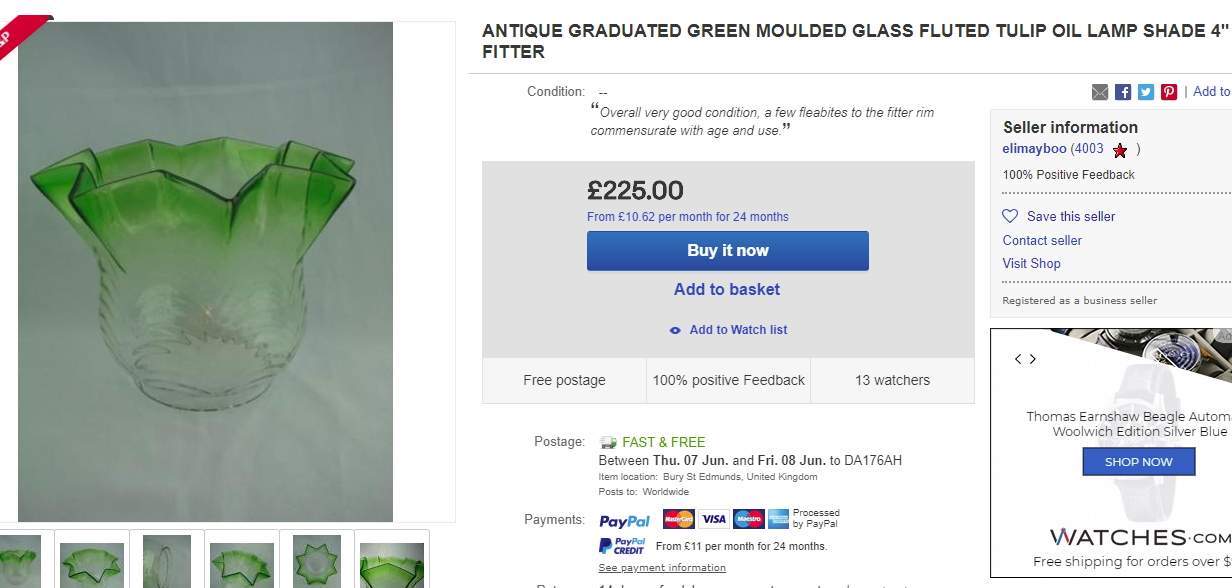Open the £10.62 per month finance offer
Viewport: 1232px width, 588px height.
(x=688, y=217)
